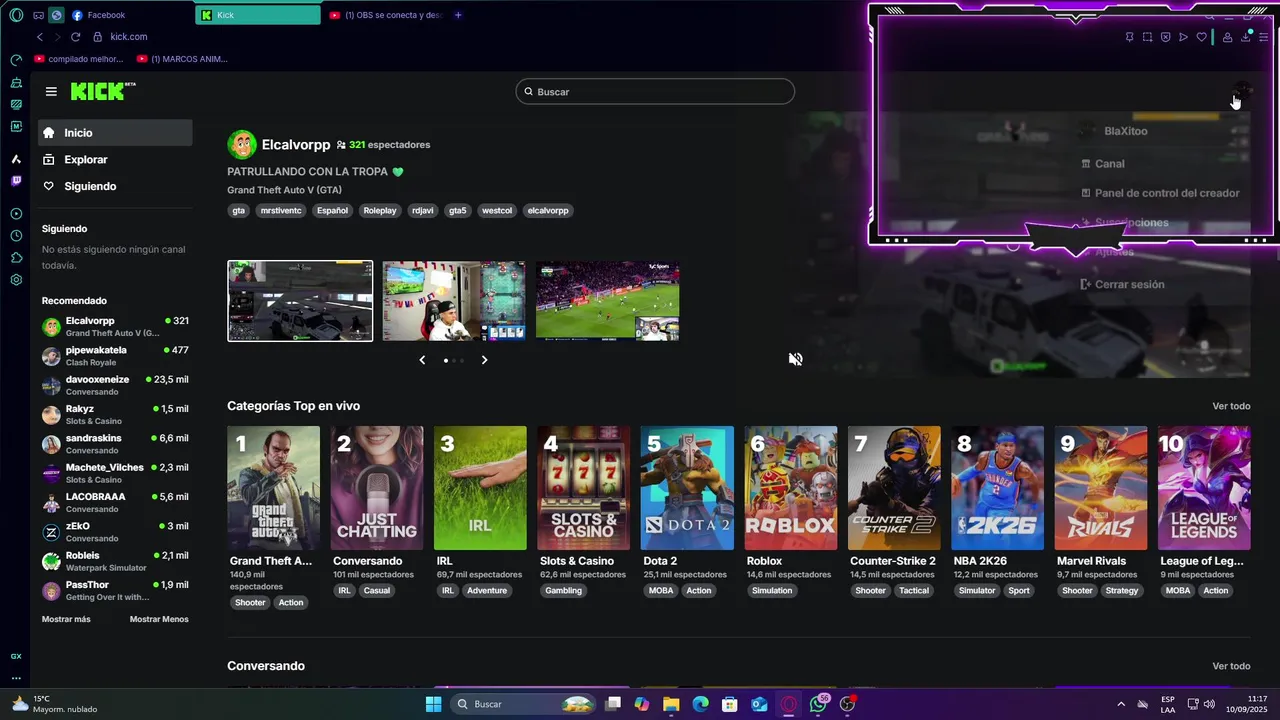Click the Buscar search field on Kick
This screenshot has width=1280, height=720.
pyautogui.click(x=655, y=92)
